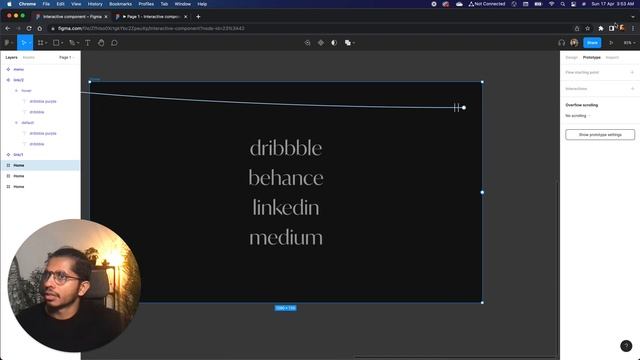The image size is (640, 360).
Task: Open the File menu in menu bar
Action: (46, 4)
